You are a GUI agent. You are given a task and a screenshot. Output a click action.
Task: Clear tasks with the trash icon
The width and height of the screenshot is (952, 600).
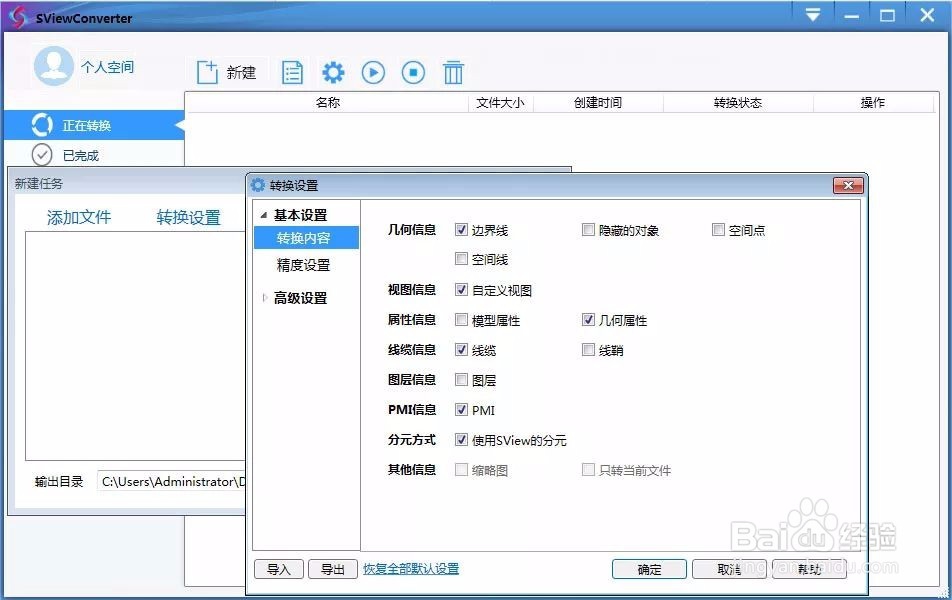(x=453, y=71)
